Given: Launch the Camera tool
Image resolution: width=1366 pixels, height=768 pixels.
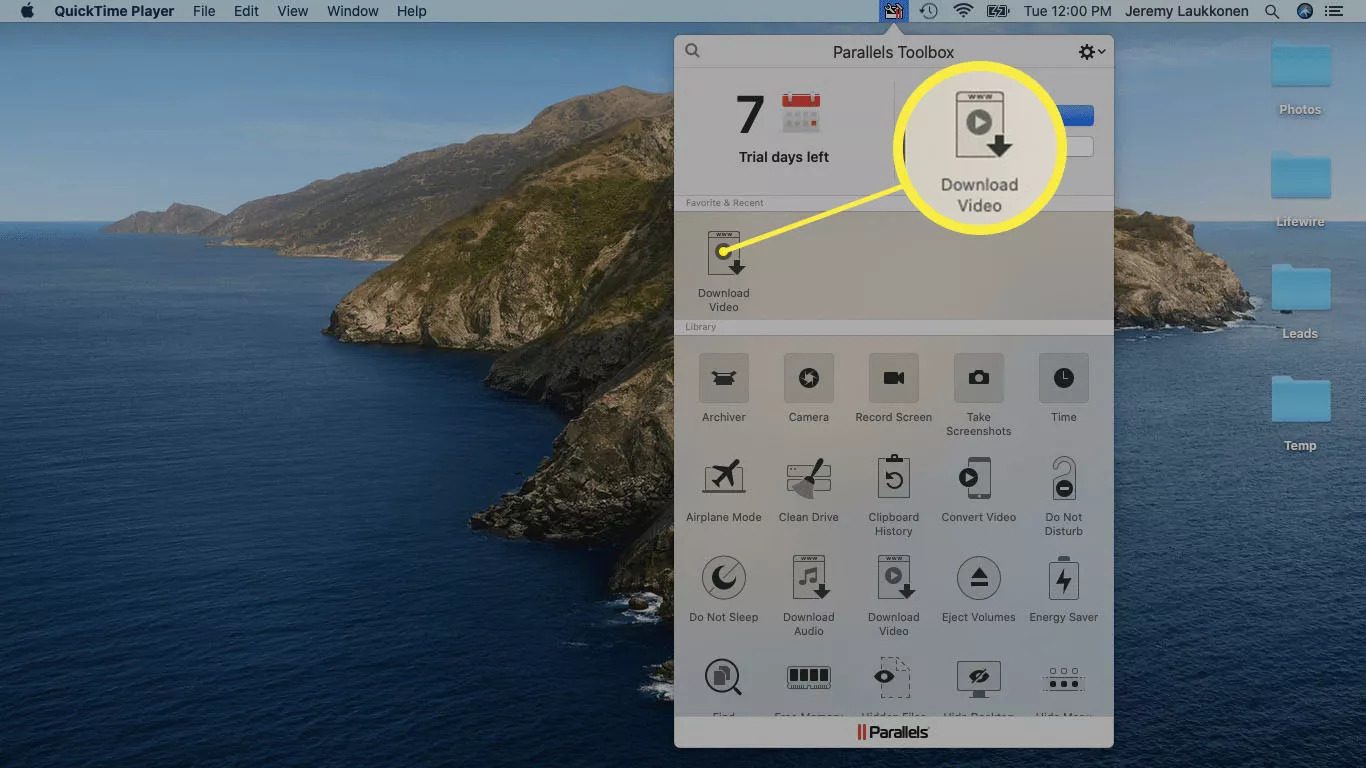Looking at the screenshot, I should pos(808,379).
